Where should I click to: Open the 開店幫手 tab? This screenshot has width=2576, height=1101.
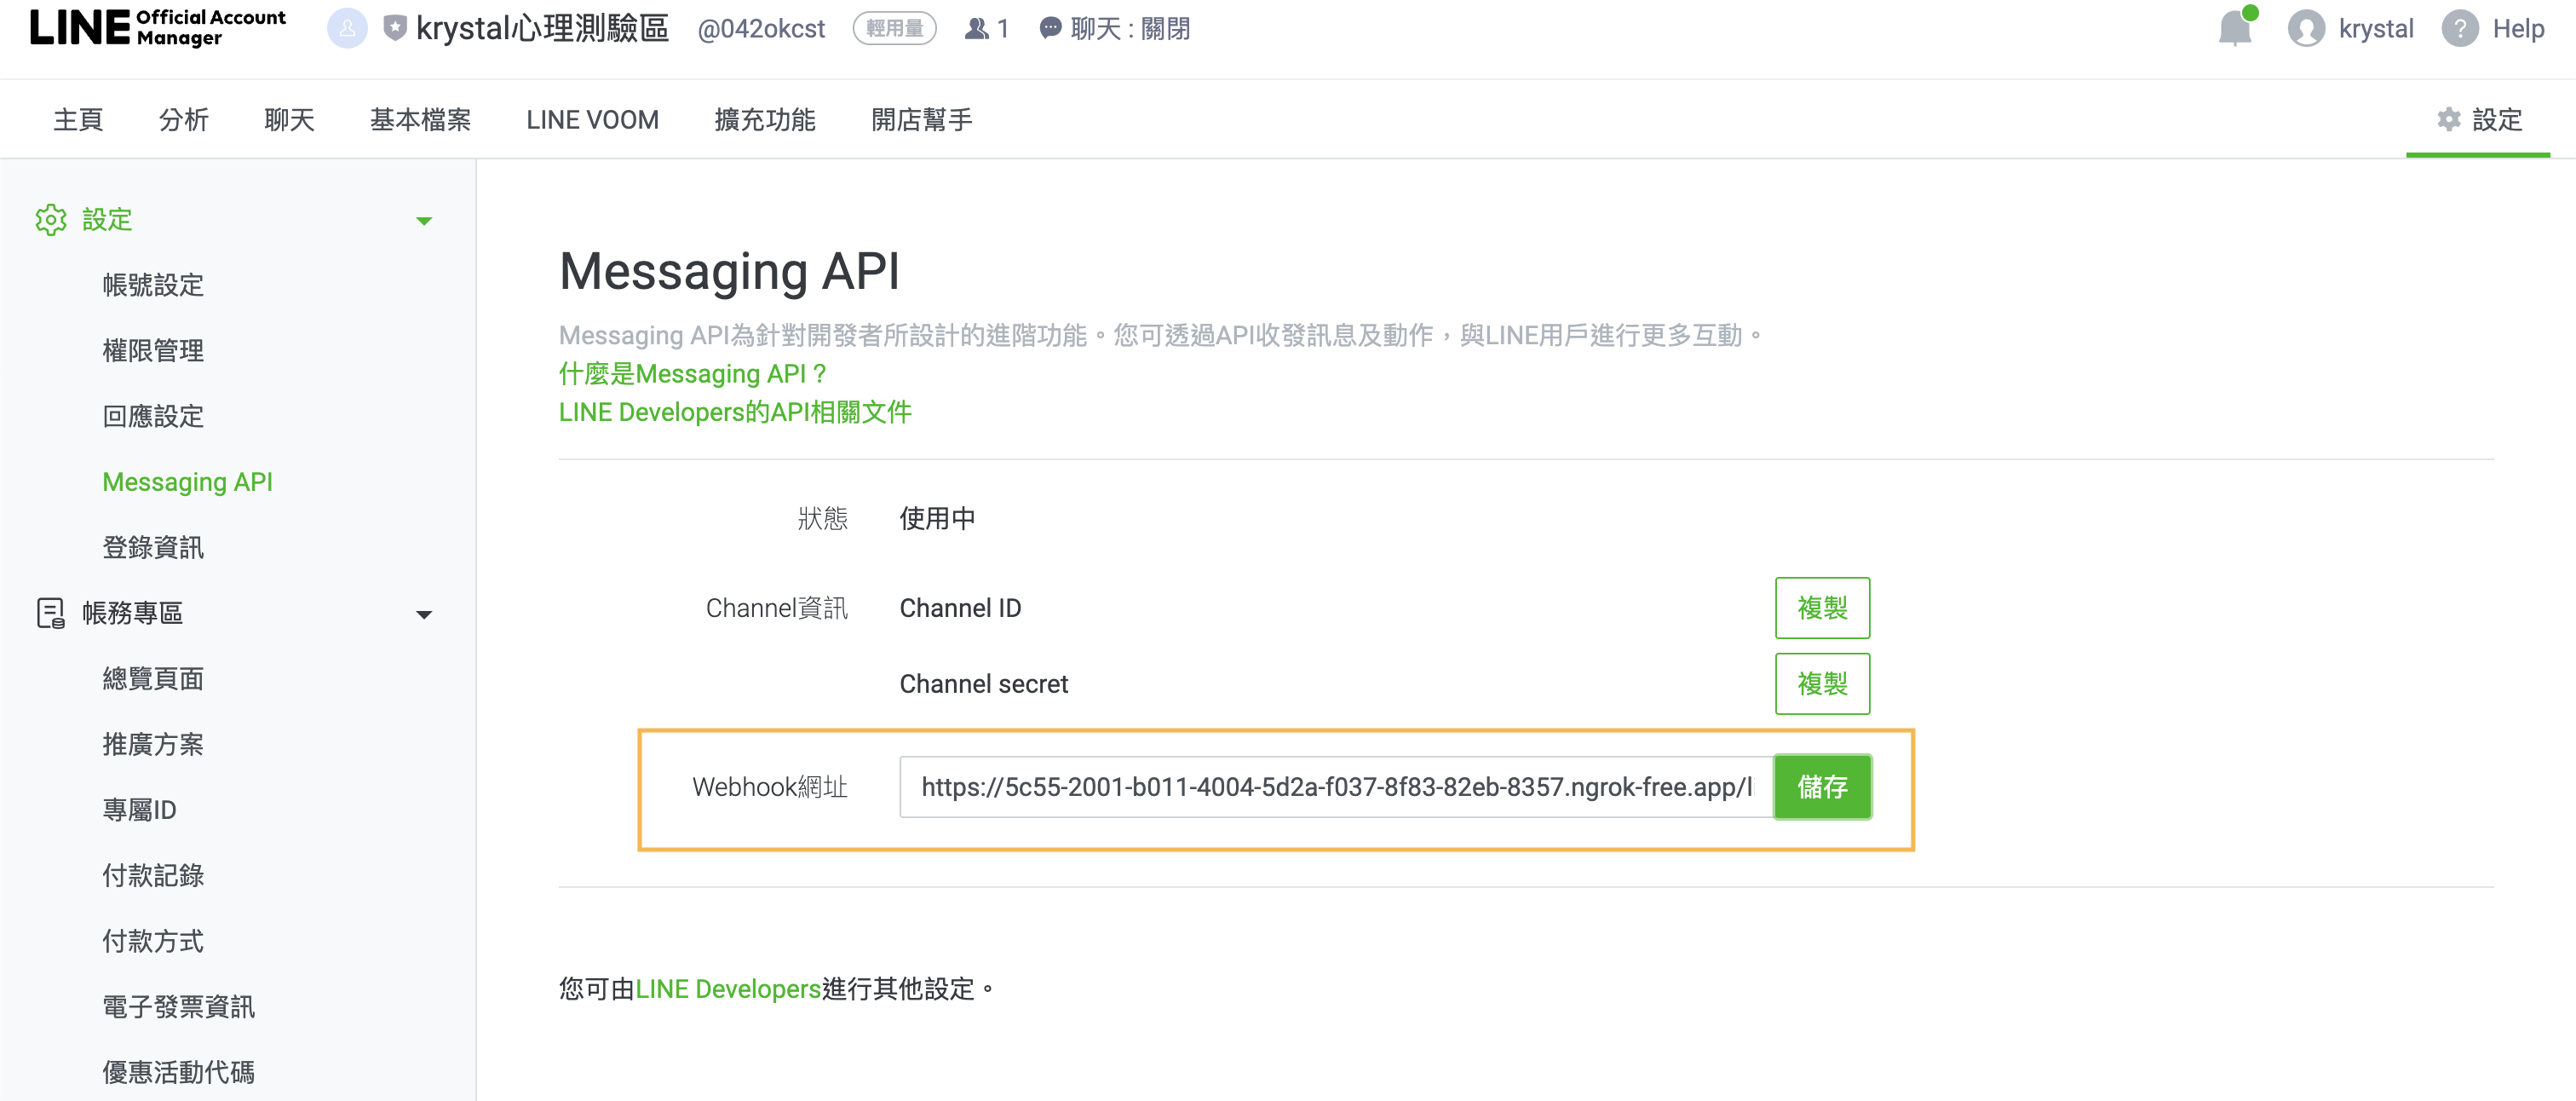click(922, 119)
